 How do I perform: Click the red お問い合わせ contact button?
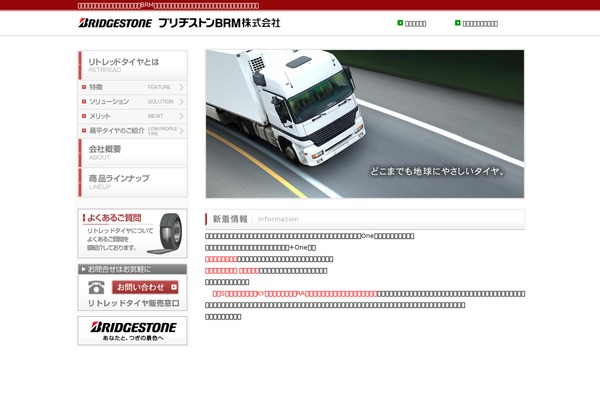pos(145,287)
